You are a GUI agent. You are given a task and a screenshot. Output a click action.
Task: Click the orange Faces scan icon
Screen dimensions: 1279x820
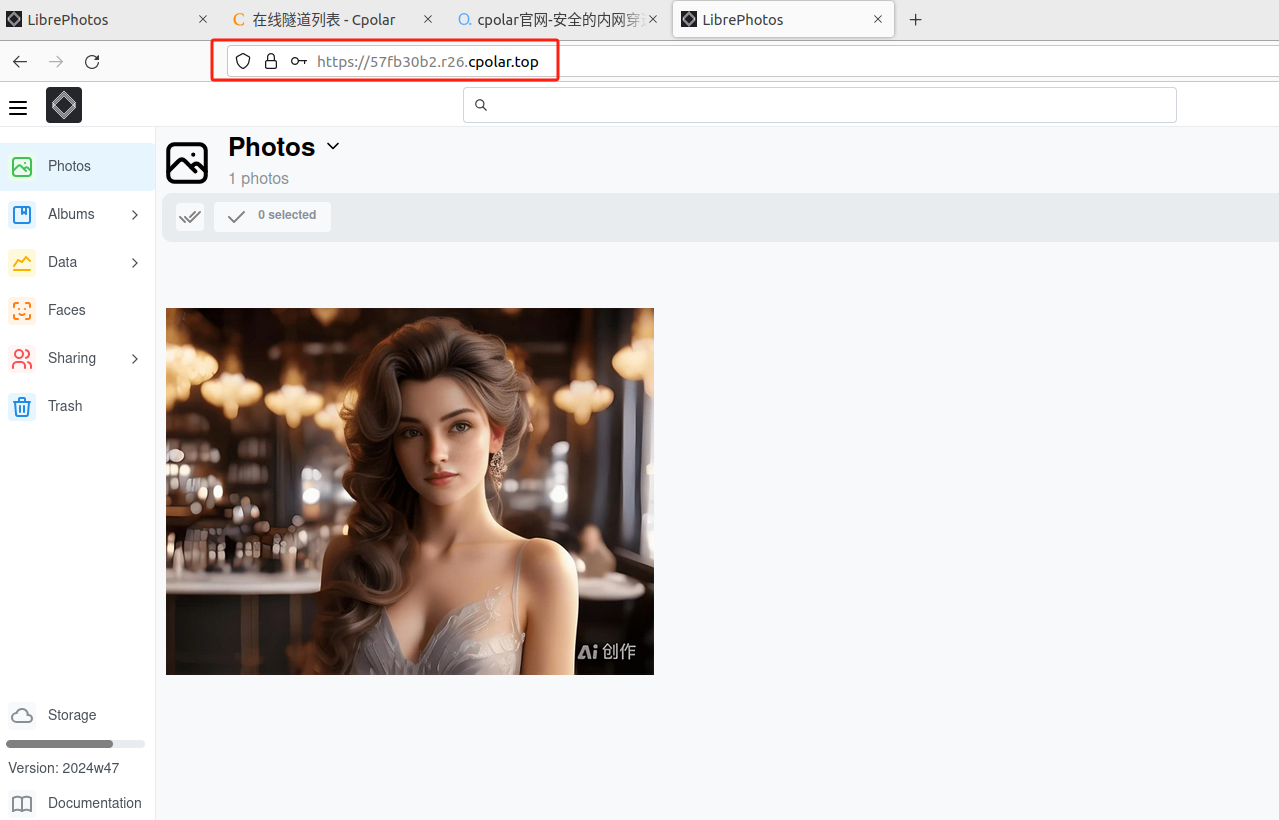(22, 310)
